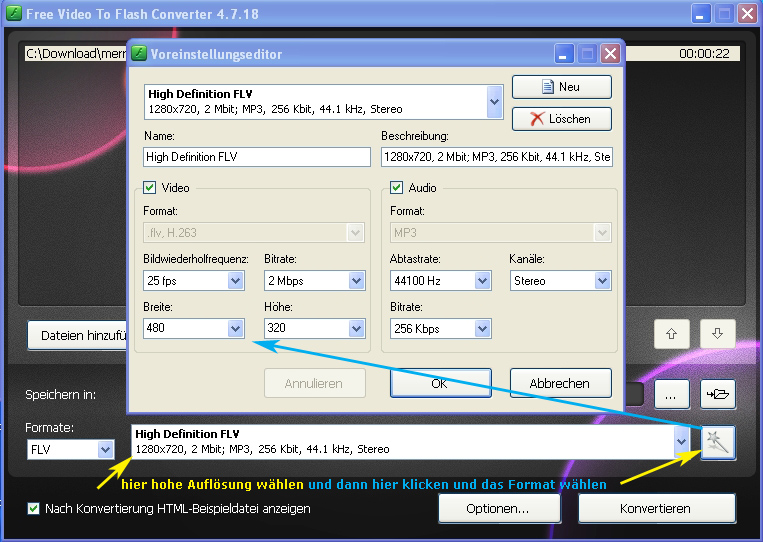
Task: Click the browse folder ellipsis button
Action: tap(671, 394)
